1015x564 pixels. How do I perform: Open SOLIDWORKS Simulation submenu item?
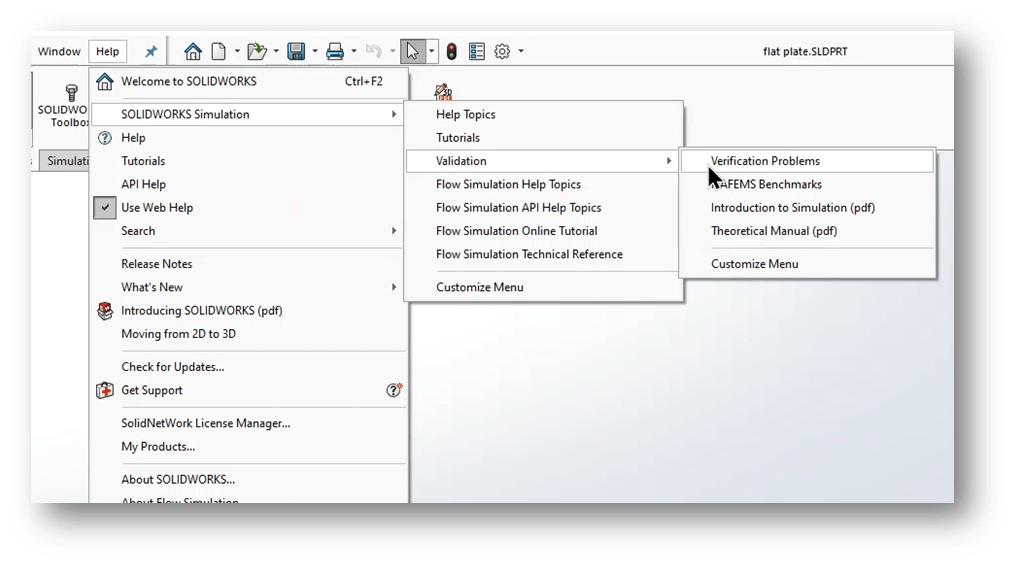pyautogui.click(x=248, y=115)
